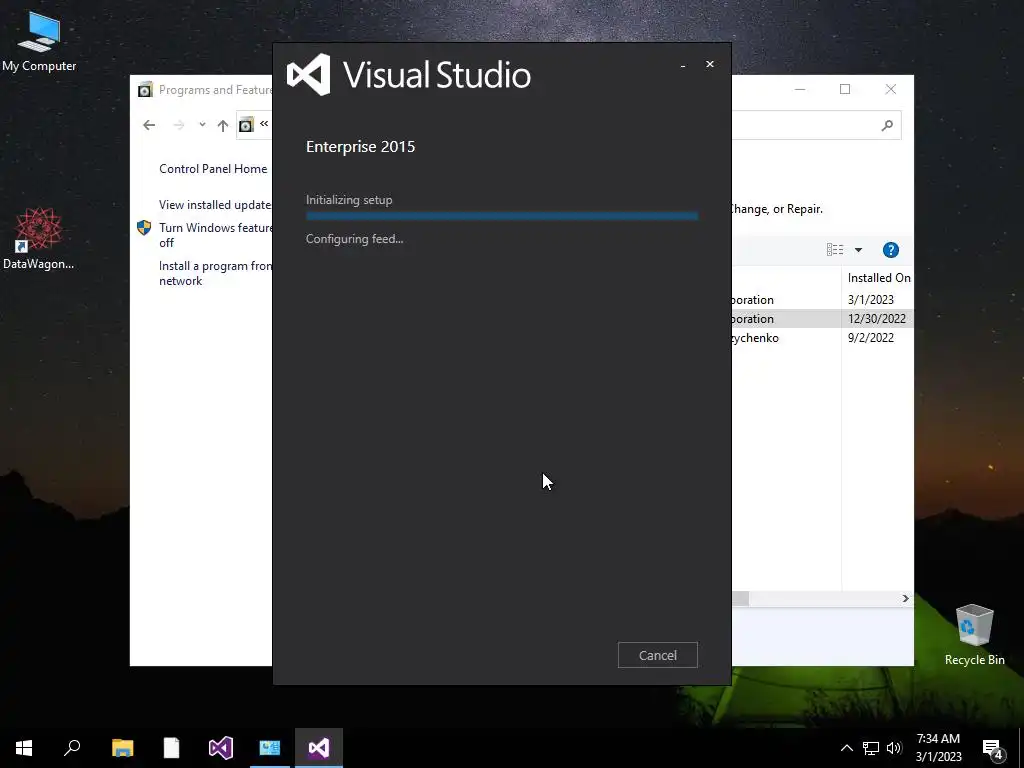Click the horizontal scrollbar thumb in program list

[741, 598]
